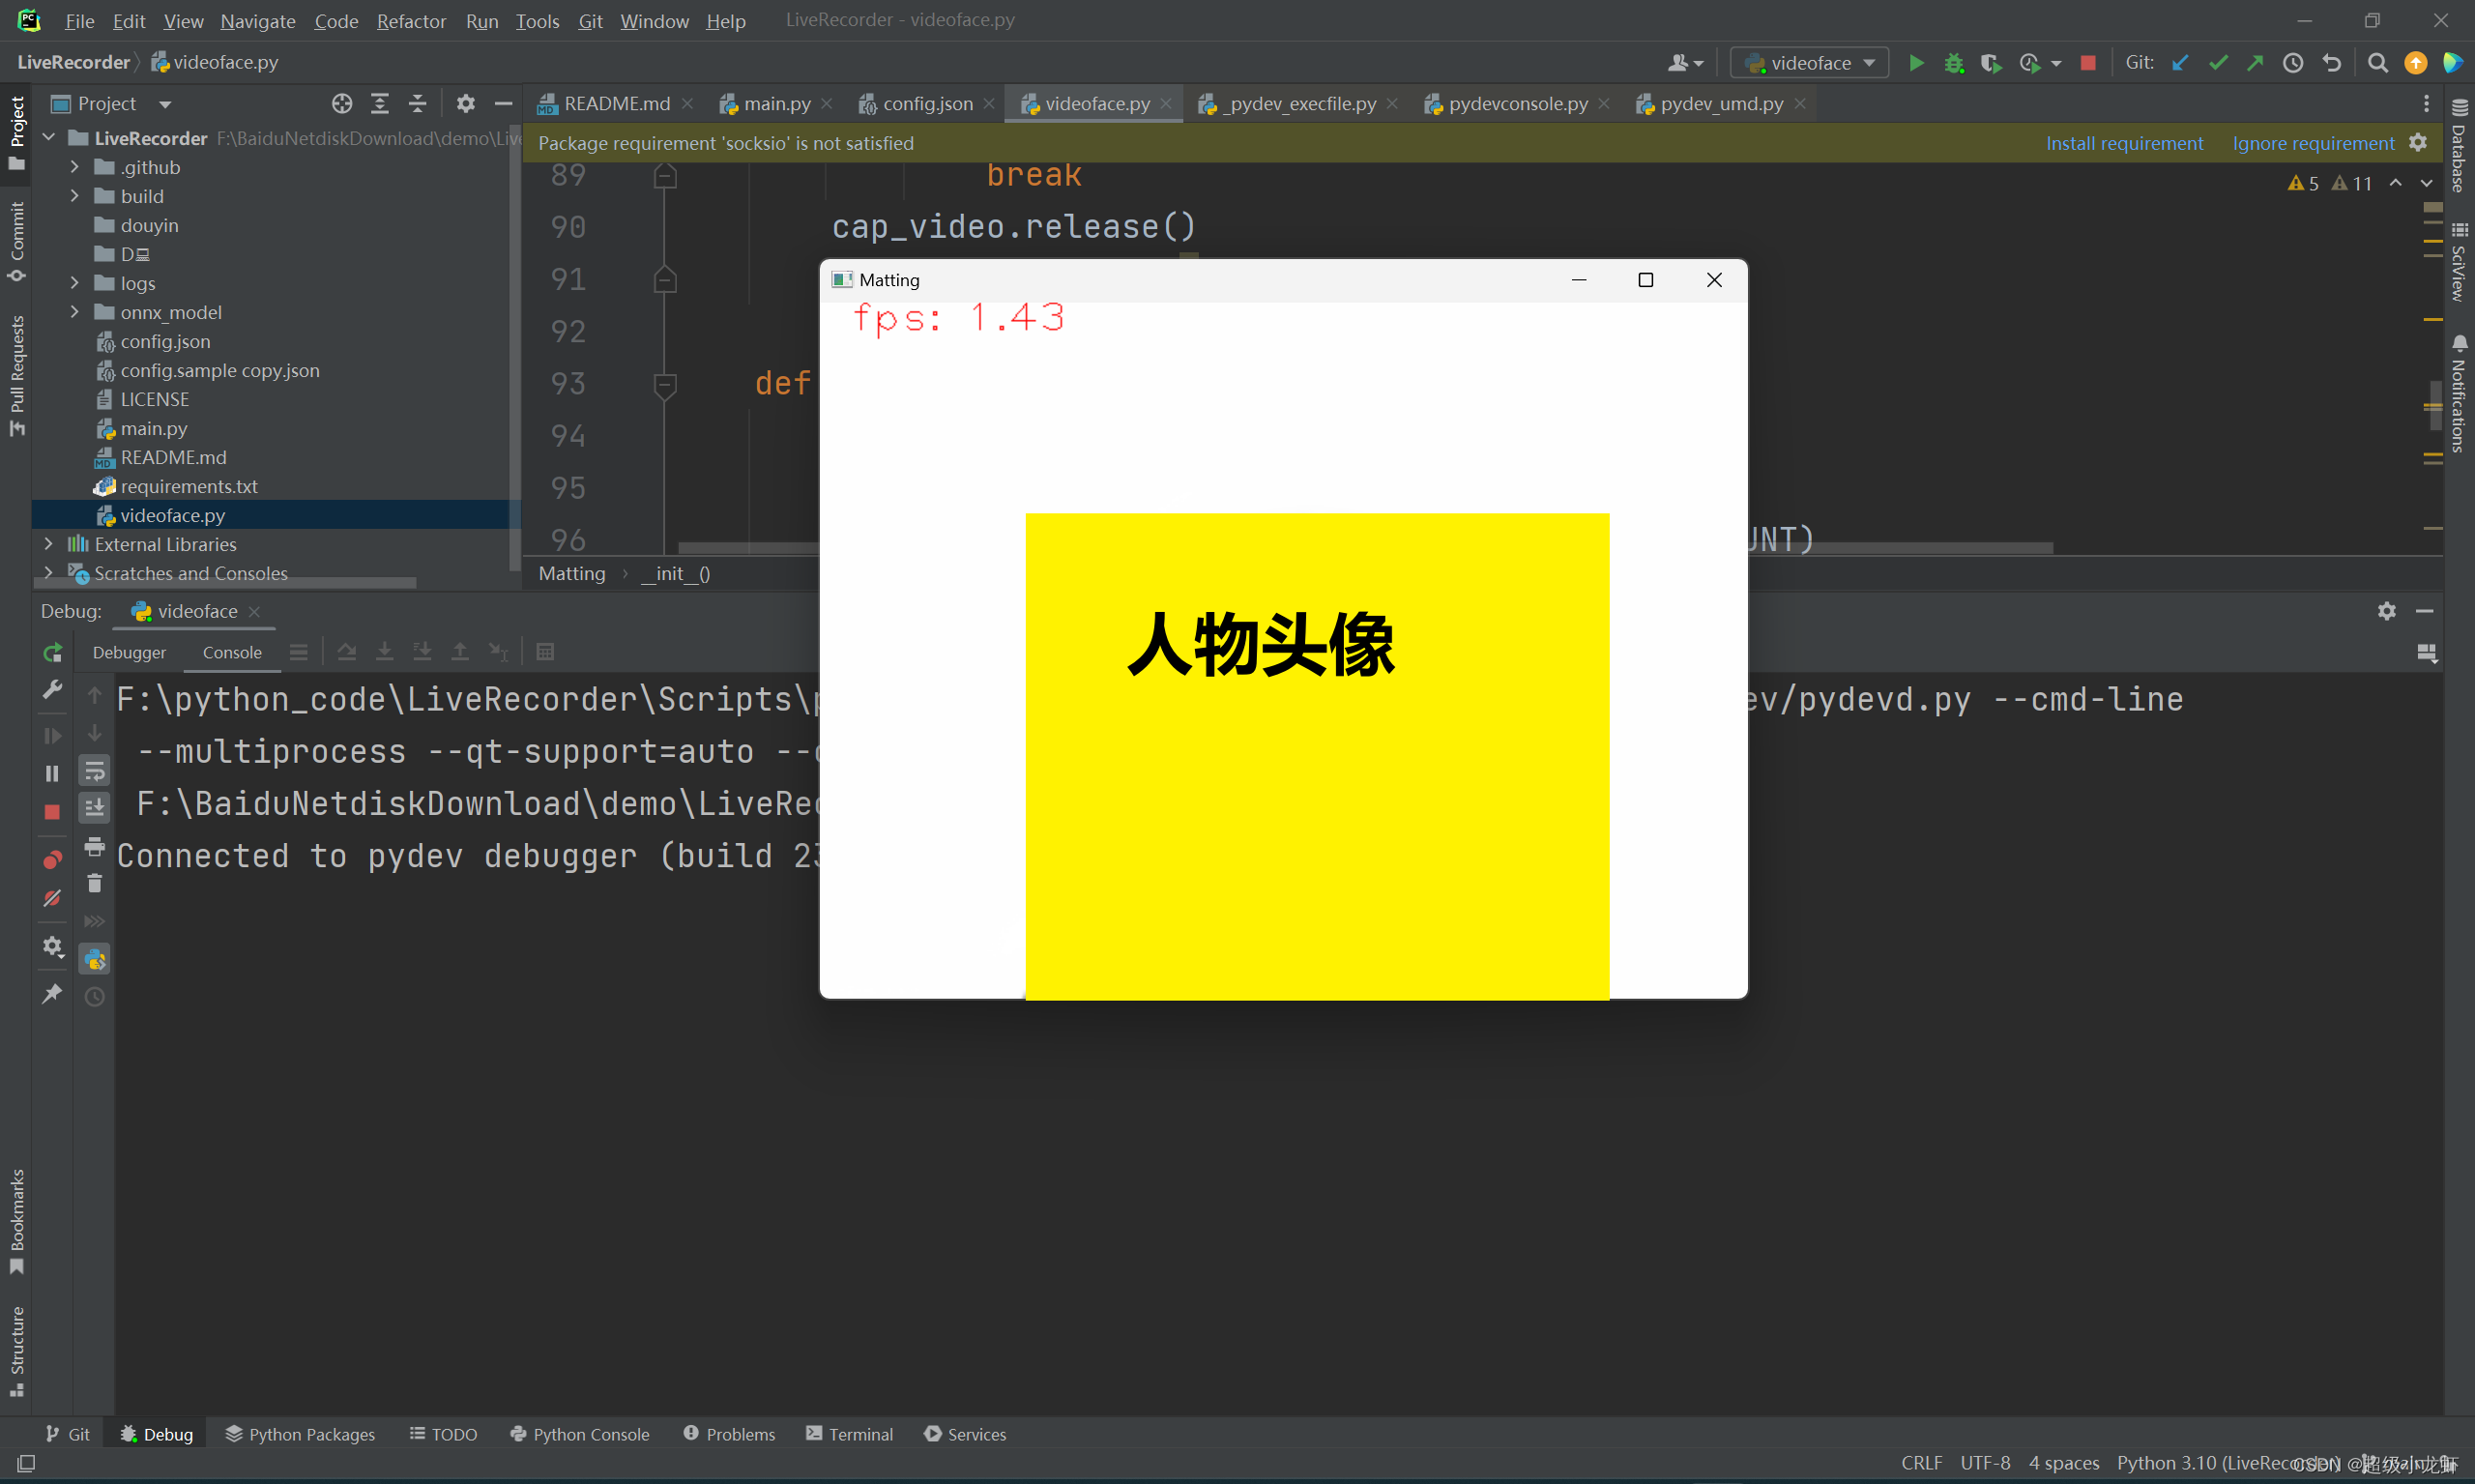Switch to Debugger tab in Debug panel
Screen dimensions: 2475x1484
pyautogui.click(x=129, y=652)
